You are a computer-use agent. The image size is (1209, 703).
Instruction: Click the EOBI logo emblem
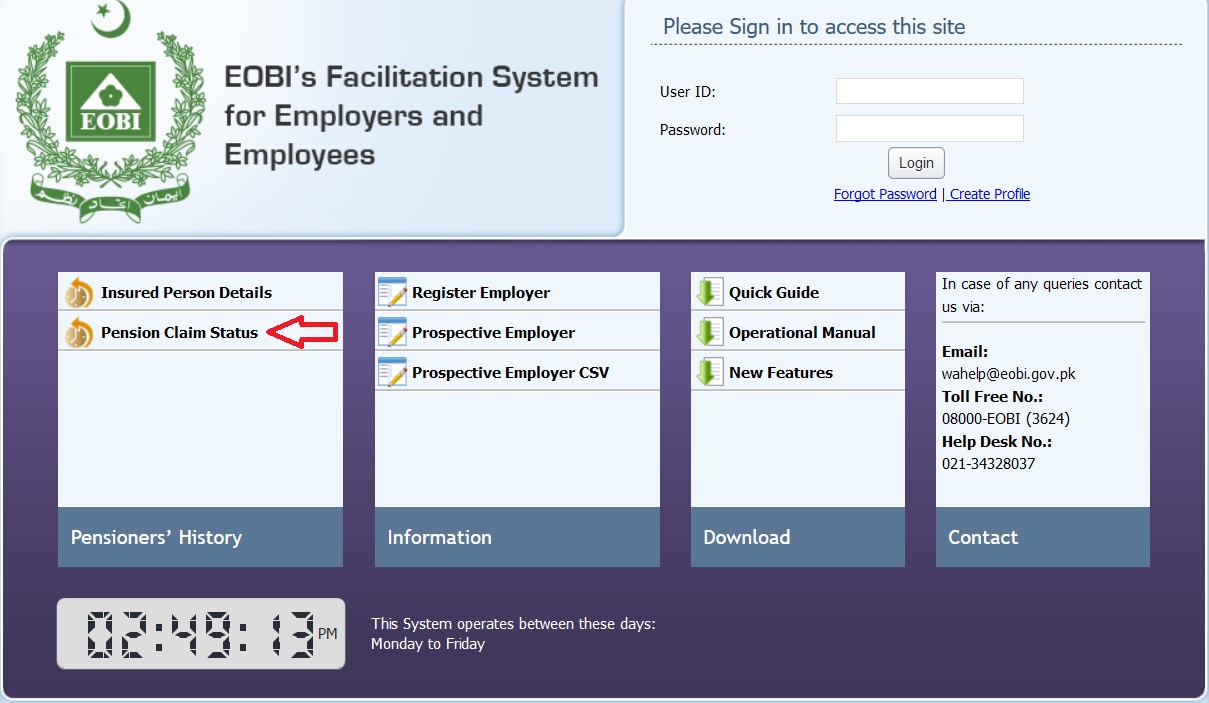(x=110, y=102)
